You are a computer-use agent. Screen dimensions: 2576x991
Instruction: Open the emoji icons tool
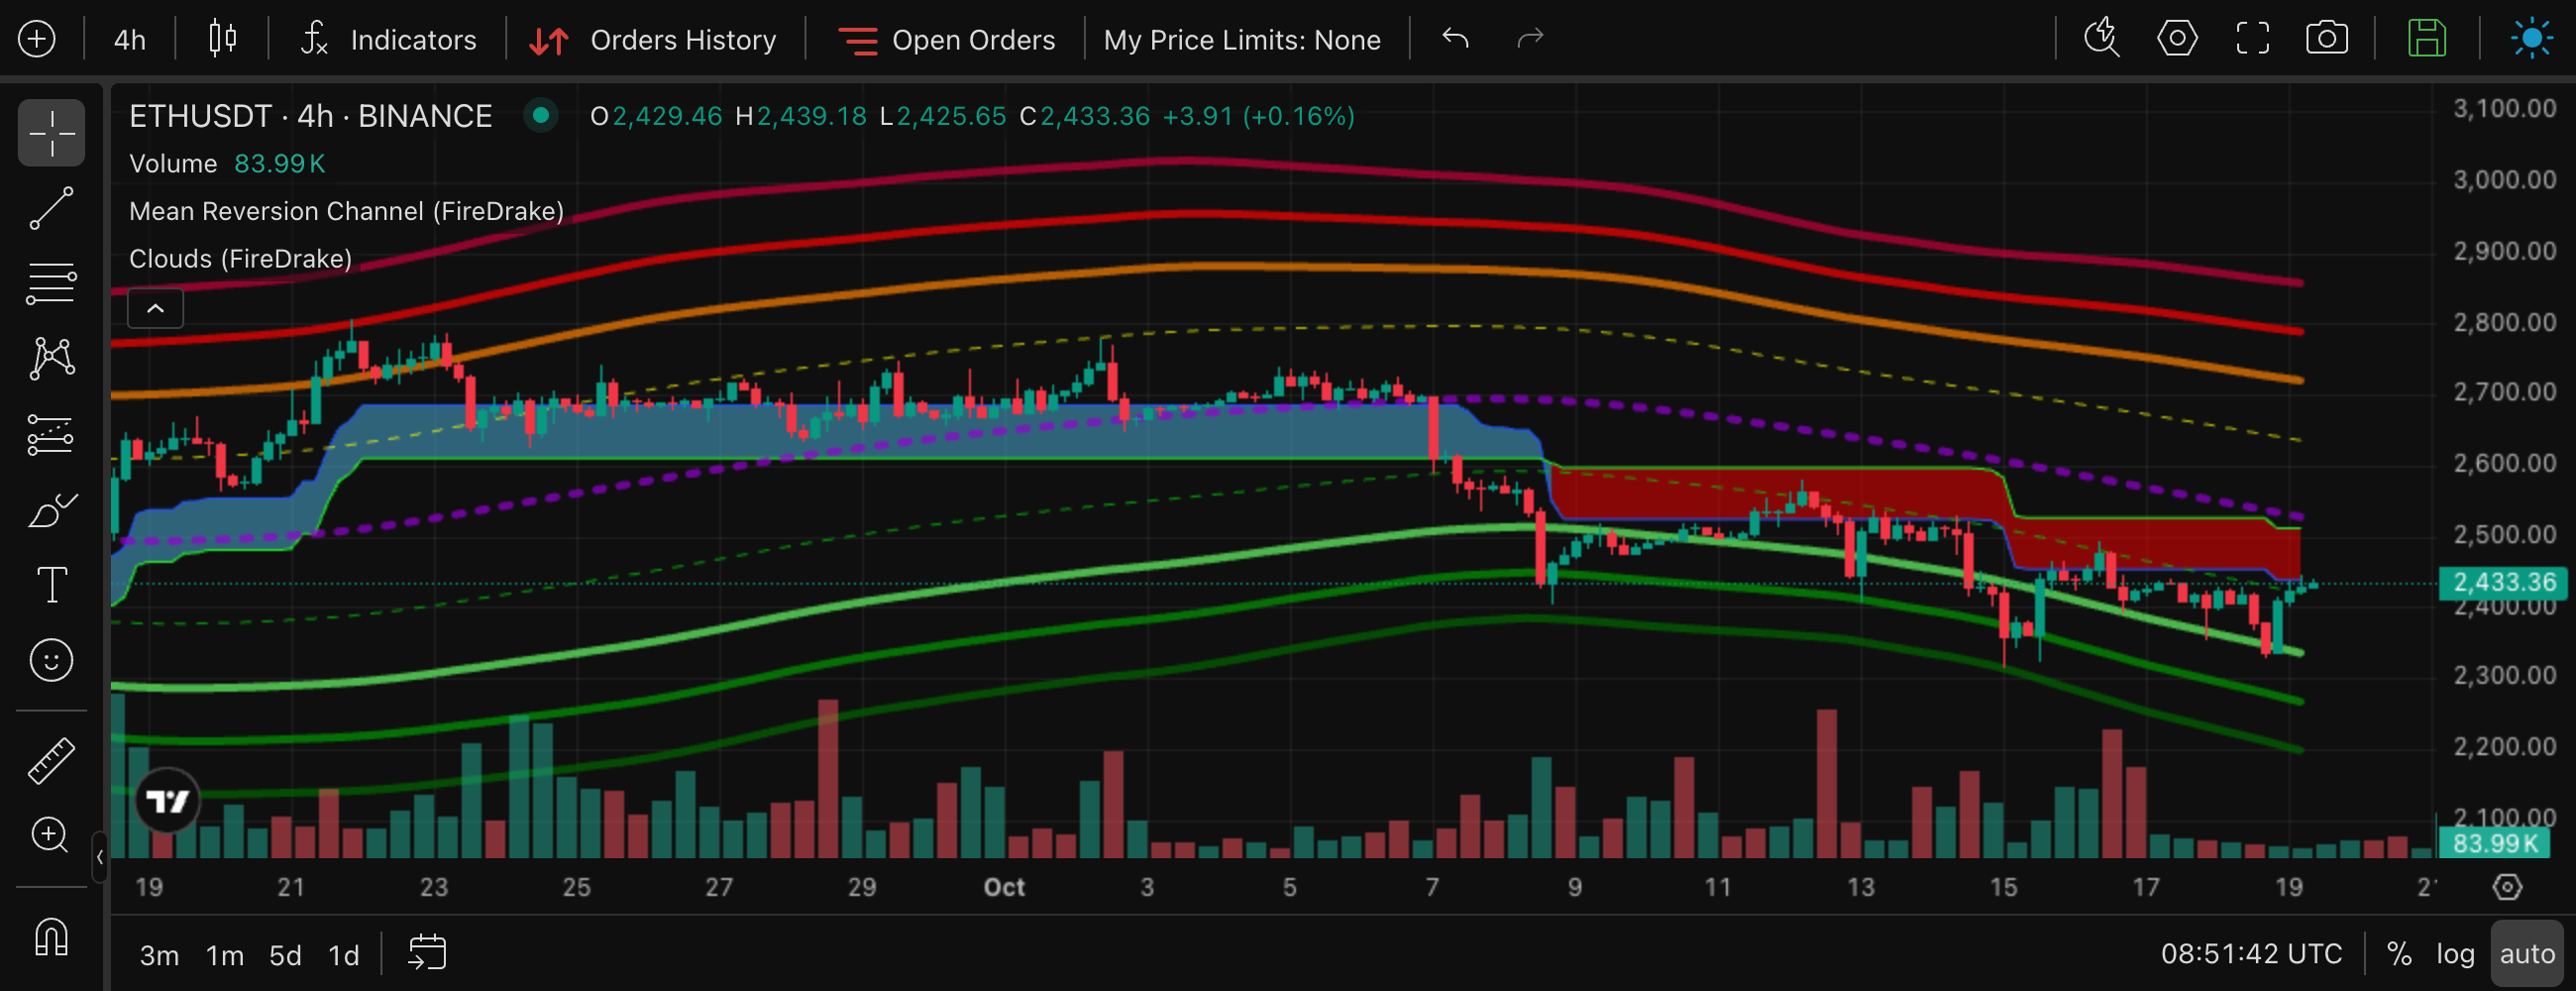[x=51, y=660]
